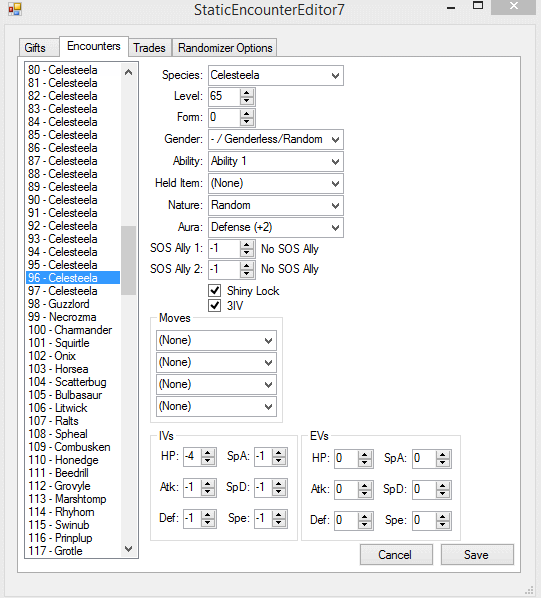
Task: Increase the Spe IV with up arrow
Action: click(279, 514)
